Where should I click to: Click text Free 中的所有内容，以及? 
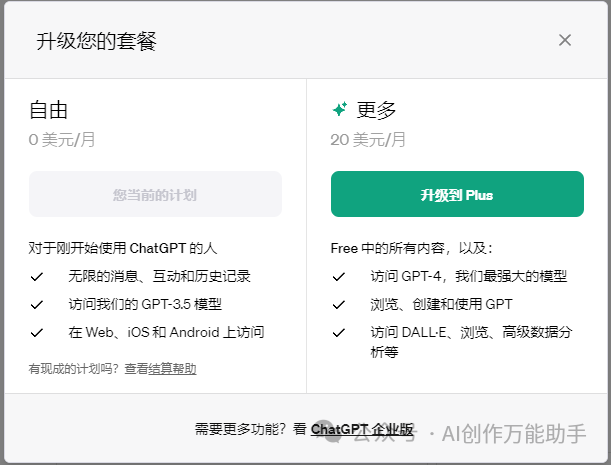click(411, 248)
